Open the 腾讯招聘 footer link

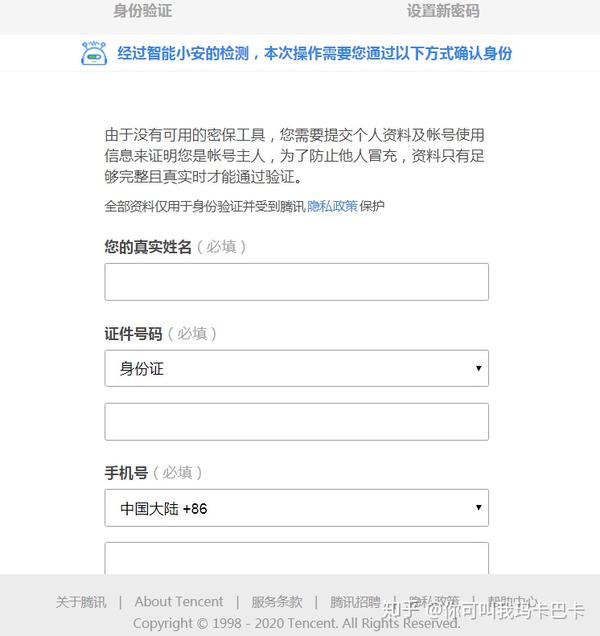[355, 602]
